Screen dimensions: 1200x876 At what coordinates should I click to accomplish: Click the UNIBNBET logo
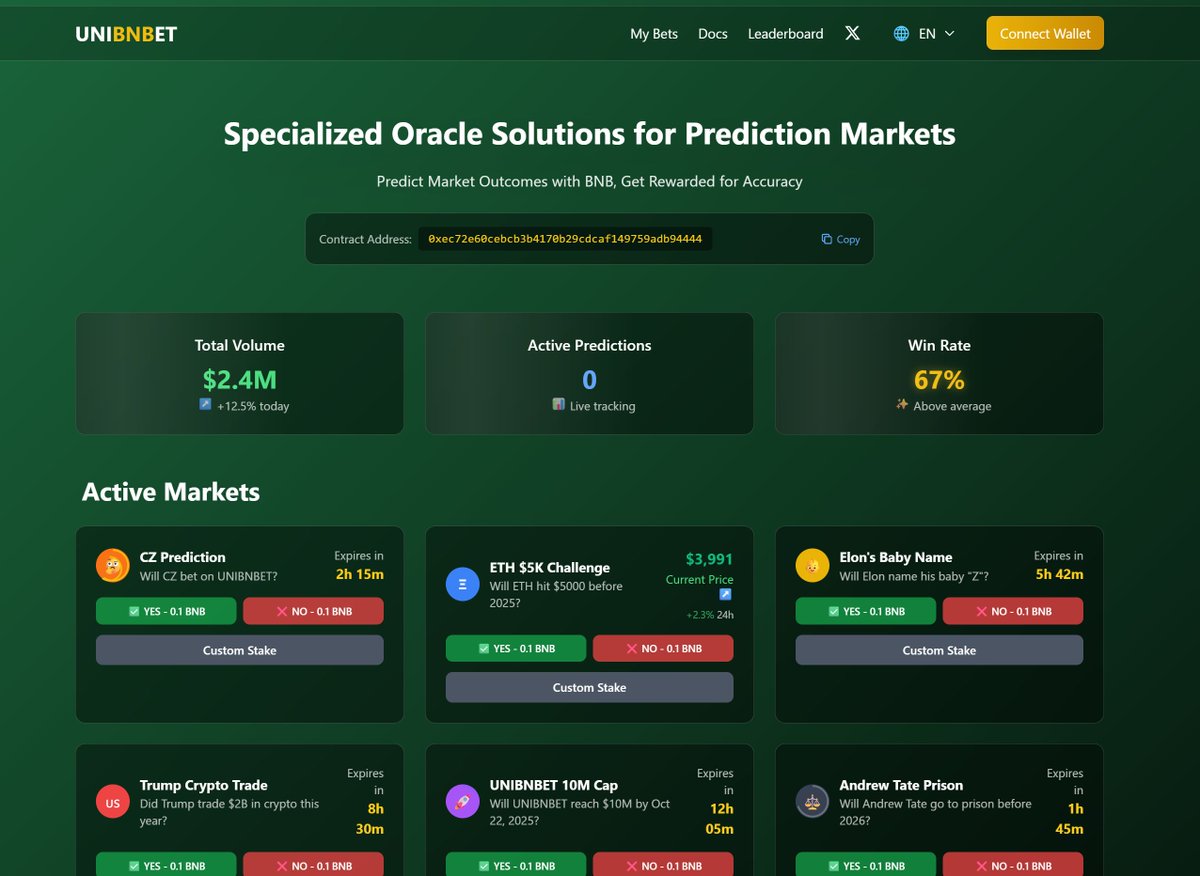[126, 34]
